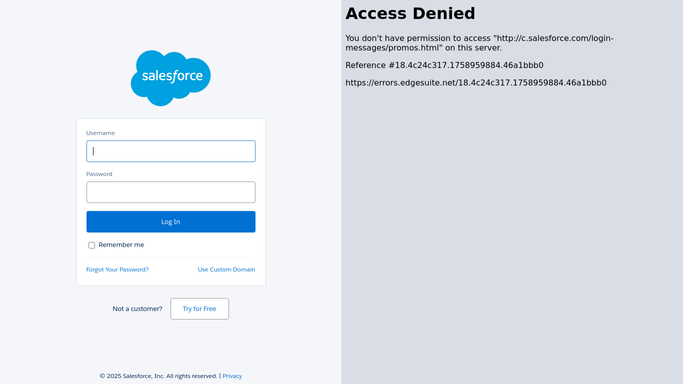The height and width of the screenshot is (384, 683).
Task: Click the Password field label
Action: [x=99, y=174]
